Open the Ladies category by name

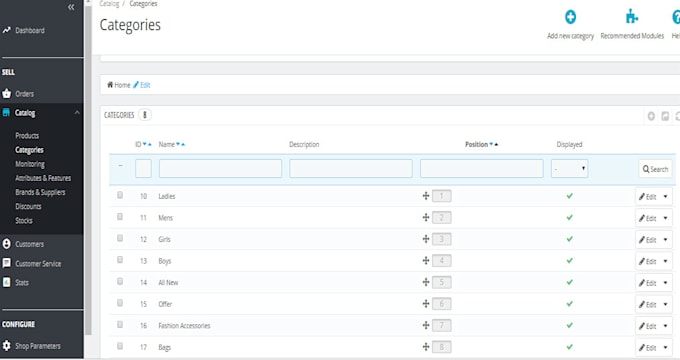click(x=167, y=196)
